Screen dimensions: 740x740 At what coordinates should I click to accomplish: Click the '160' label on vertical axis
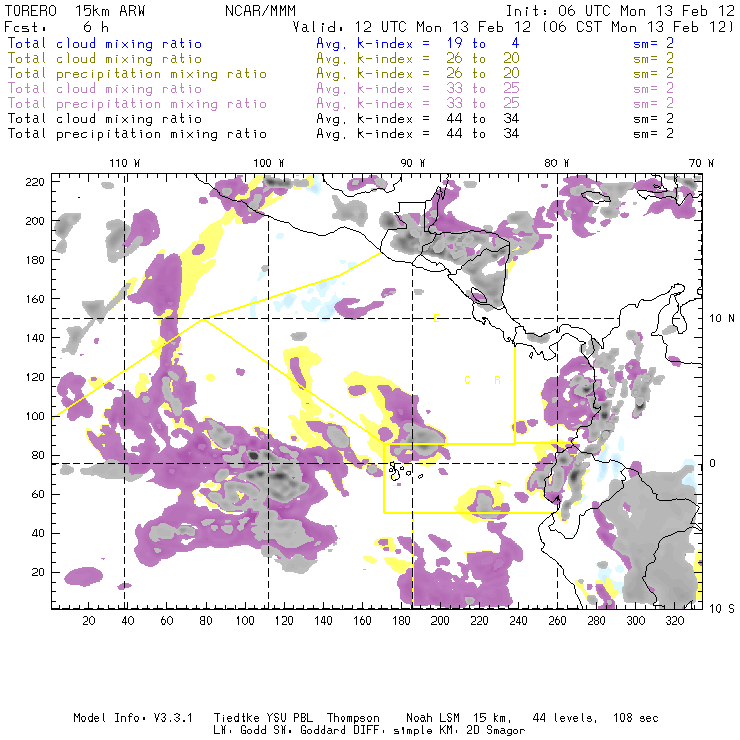tap(35, 299)
